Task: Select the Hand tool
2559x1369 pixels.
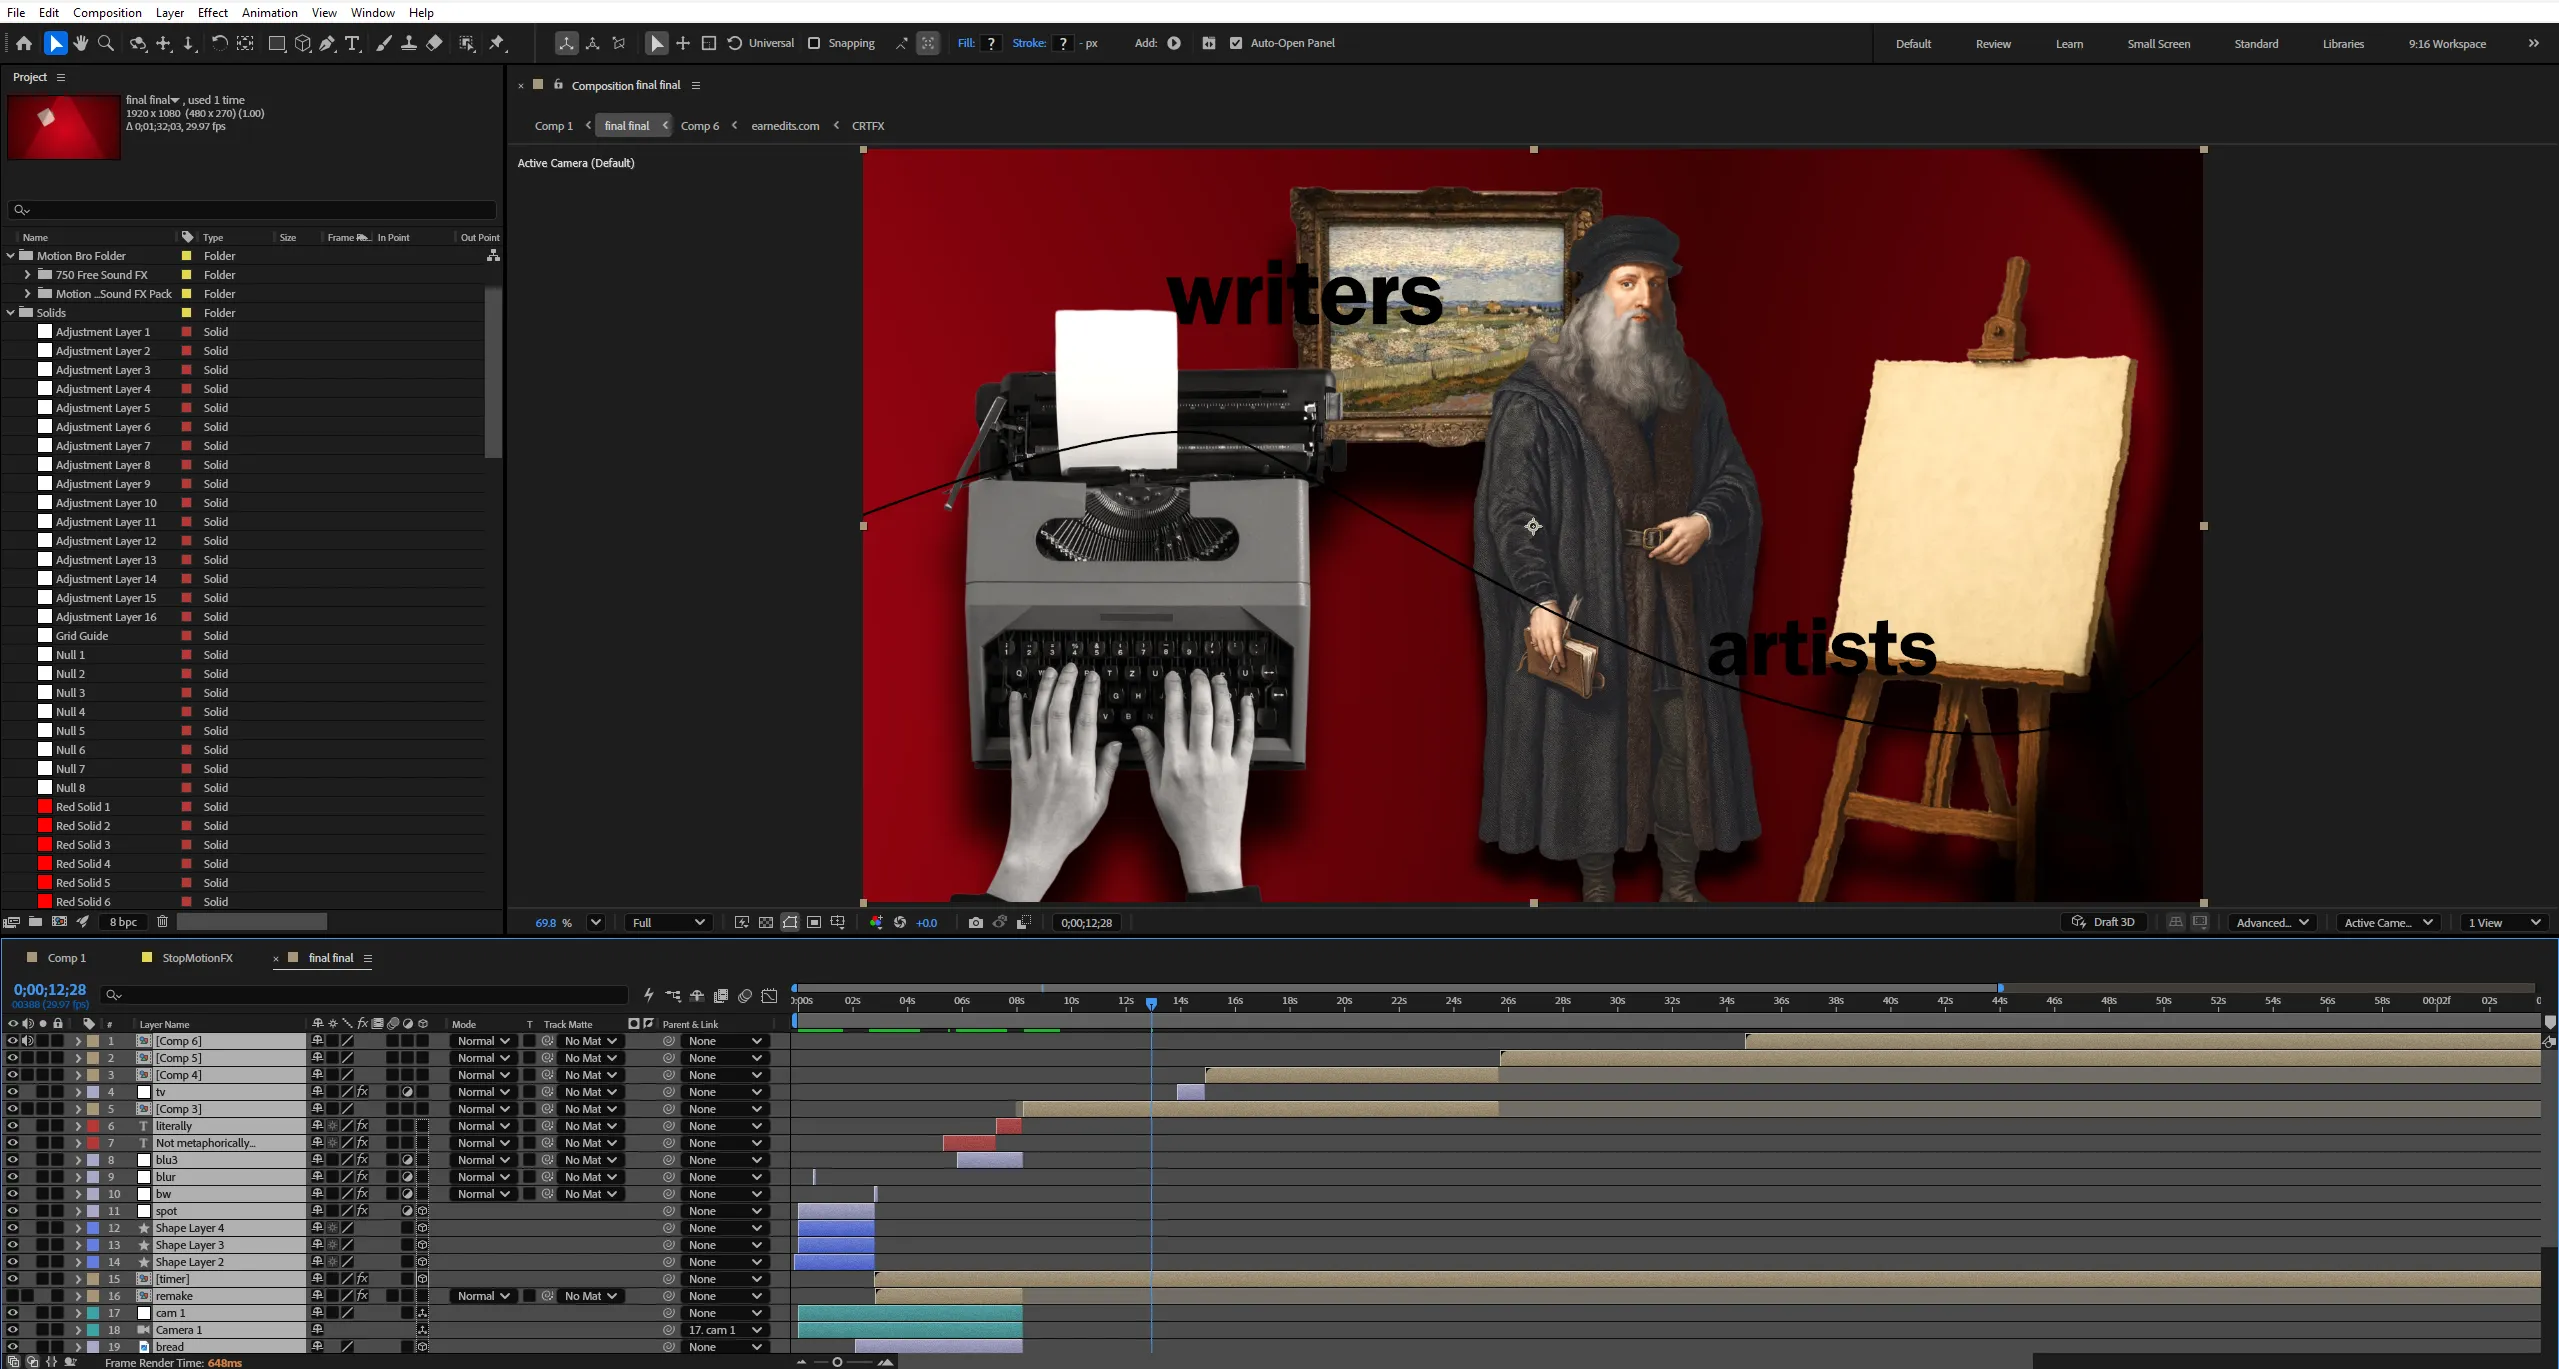Action: click(81, 43)
